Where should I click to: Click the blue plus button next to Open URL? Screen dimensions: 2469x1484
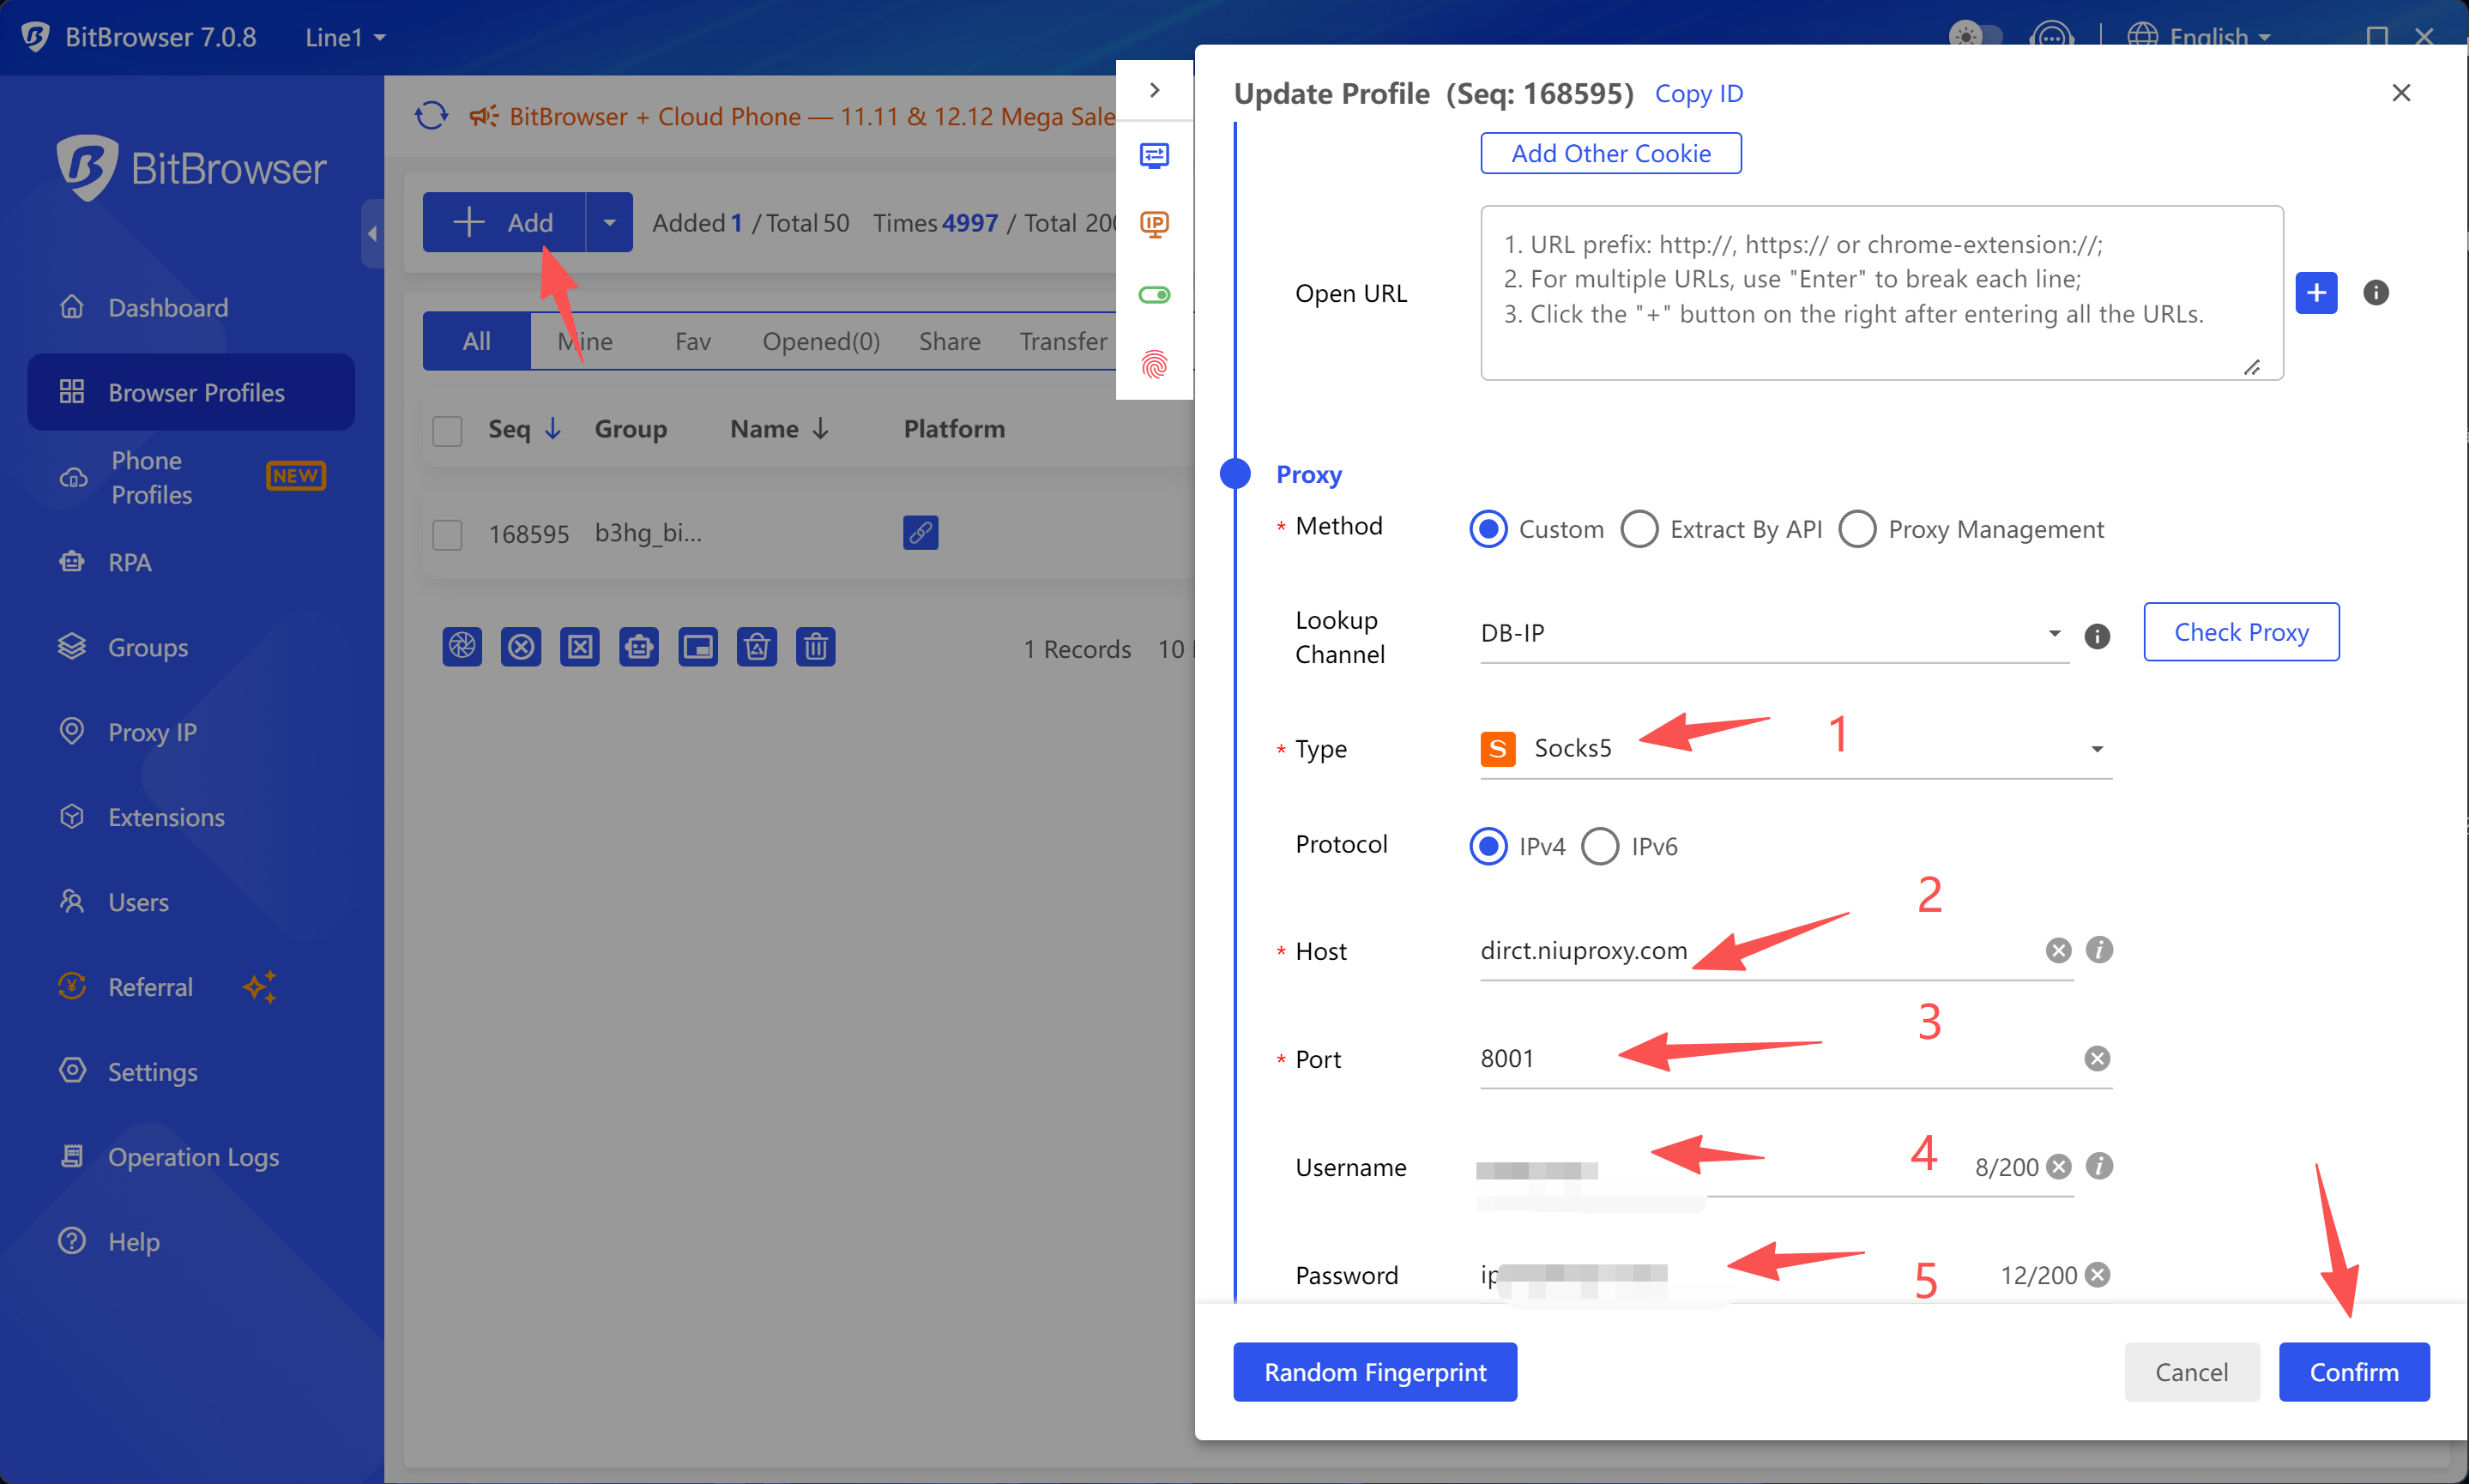pos(2316,292)
